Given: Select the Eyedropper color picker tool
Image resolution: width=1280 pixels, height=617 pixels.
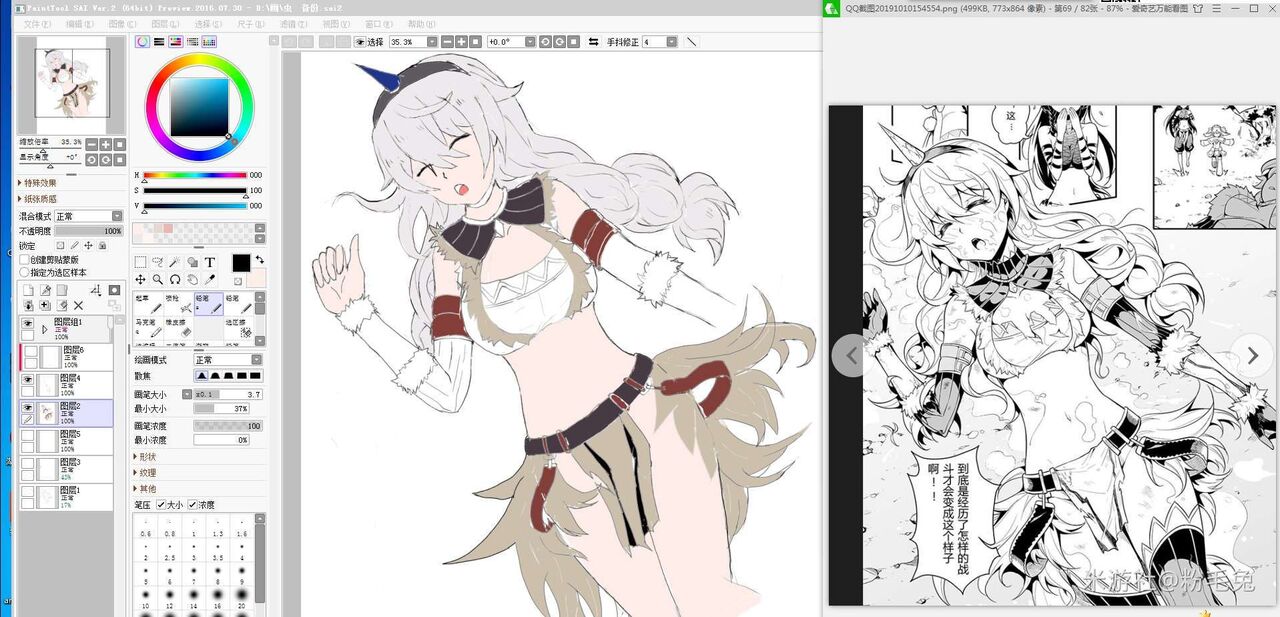Looking at the screenshot, I should tap(210, 279).
